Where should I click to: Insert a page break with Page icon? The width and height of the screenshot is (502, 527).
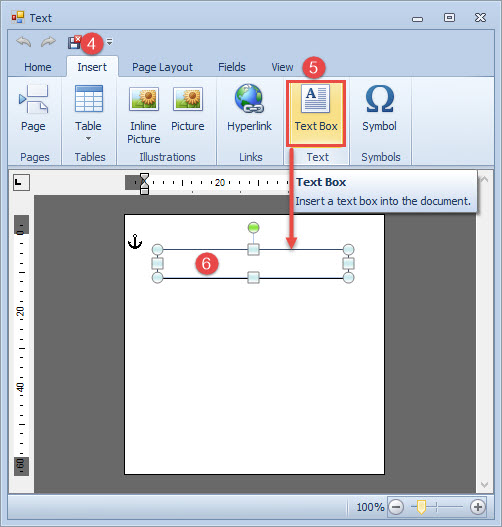pyautogui.click(x=33, y=99)
